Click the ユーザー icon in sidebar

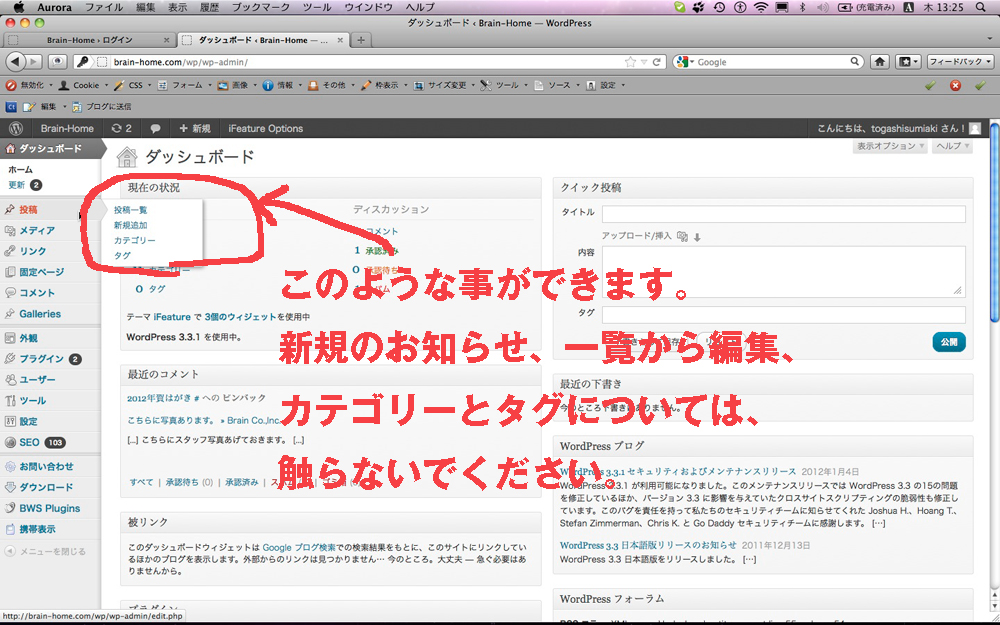tap(10, 379)
